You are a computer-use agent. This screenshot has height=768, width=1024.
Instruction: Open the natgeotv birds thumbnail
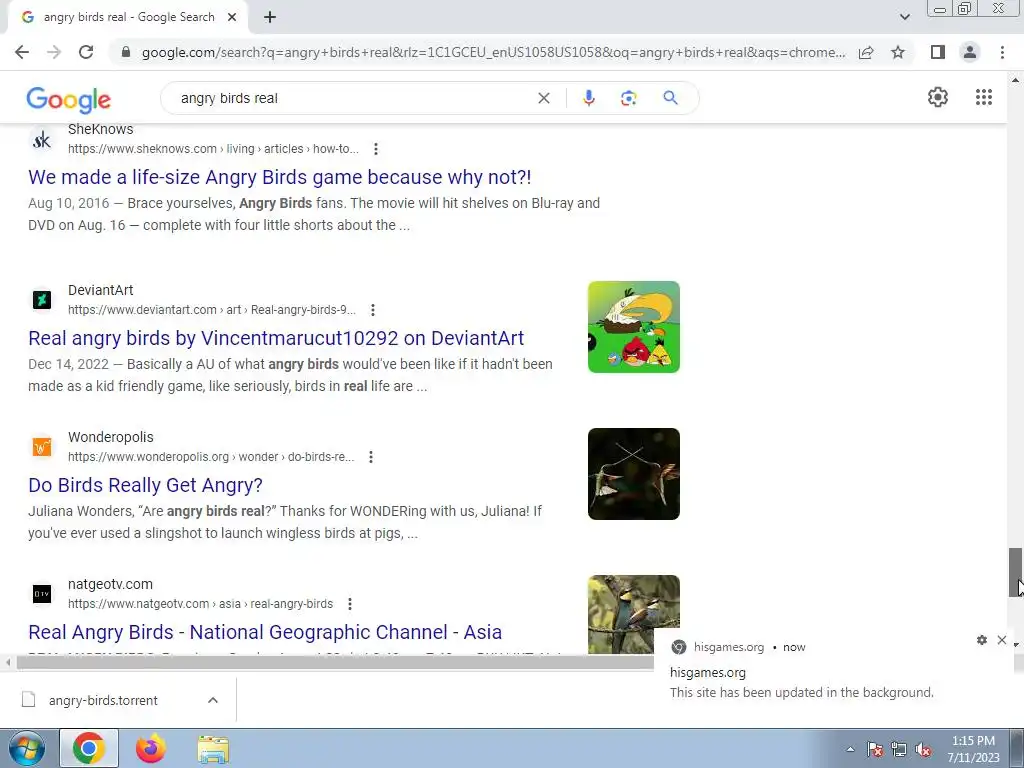coord(633,614)
